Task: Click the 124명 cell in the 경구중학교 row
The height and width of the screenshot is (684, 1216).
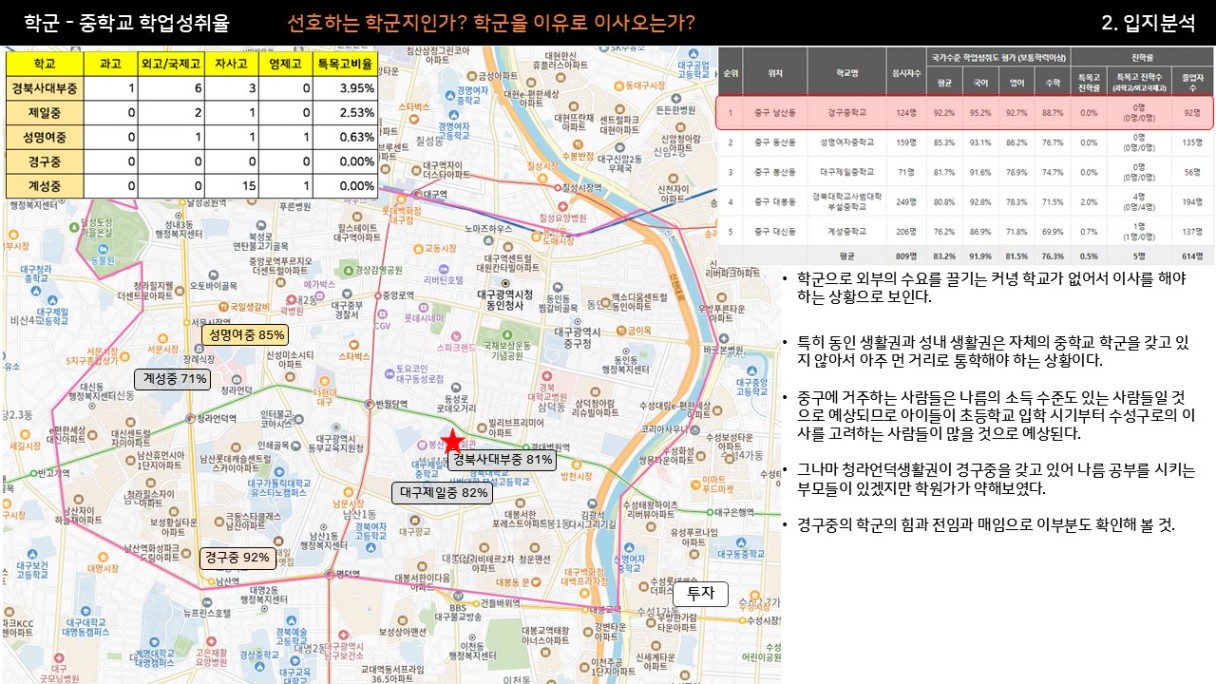Action: [x=906, y=111]
